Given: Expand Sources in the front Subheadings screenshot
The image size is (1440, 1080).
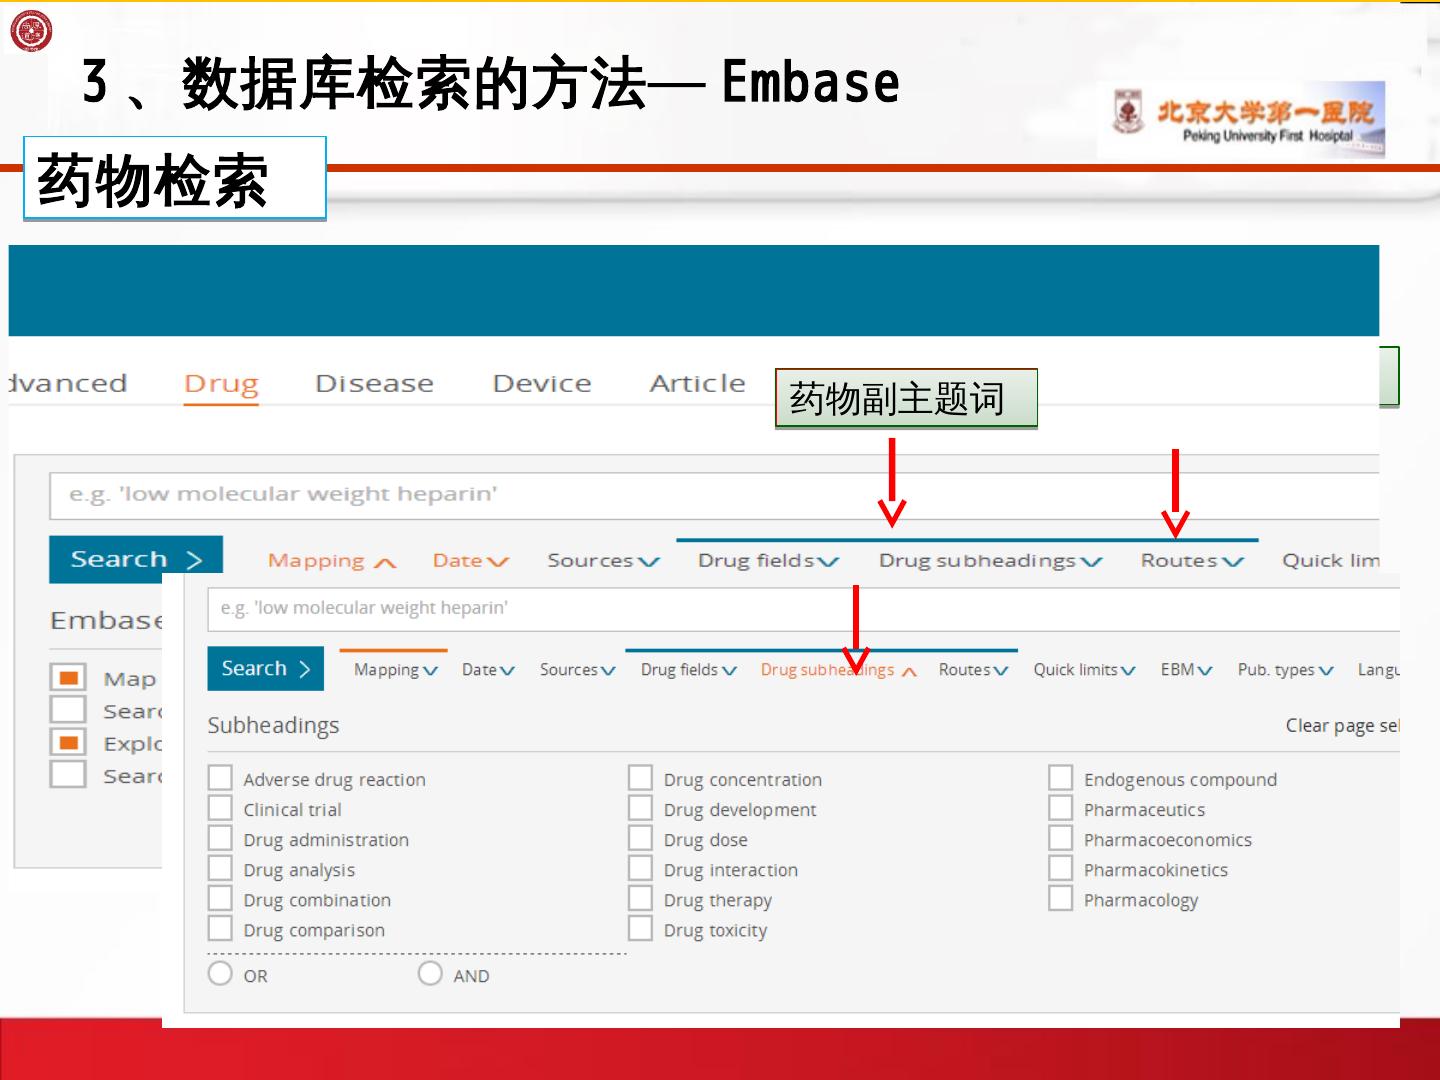Looking at the screenshot, I should coord(577,670).
